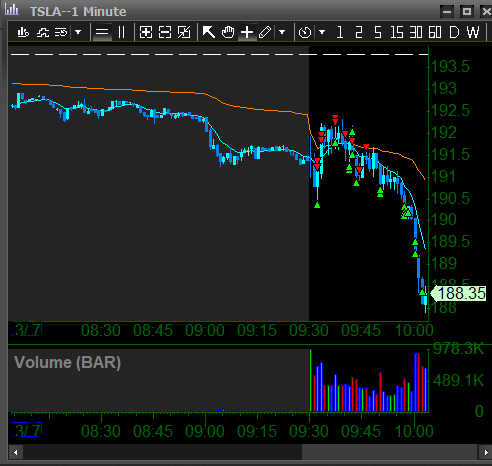492x466 pixels.
Task: Click the TSLA--1 Minute window title
Action: (78, 12)
